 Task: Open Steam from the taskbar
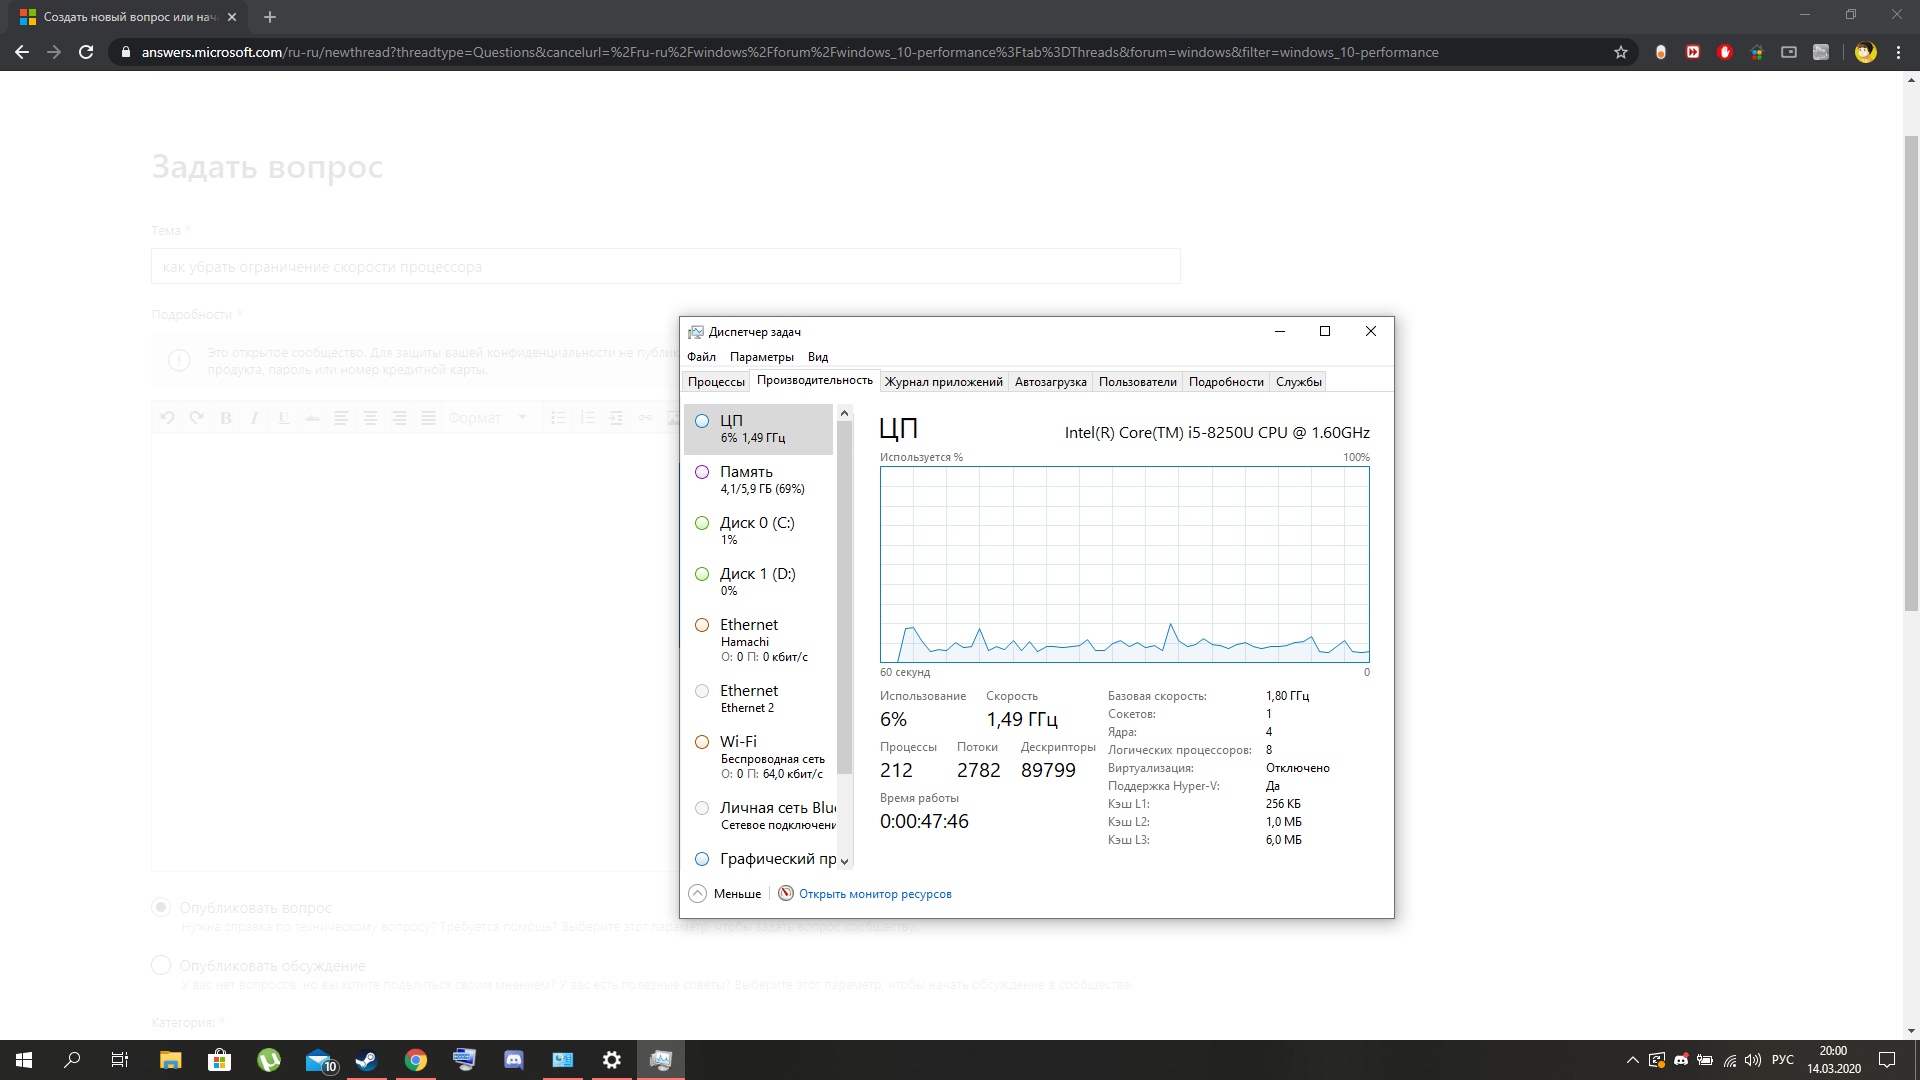366,1060
